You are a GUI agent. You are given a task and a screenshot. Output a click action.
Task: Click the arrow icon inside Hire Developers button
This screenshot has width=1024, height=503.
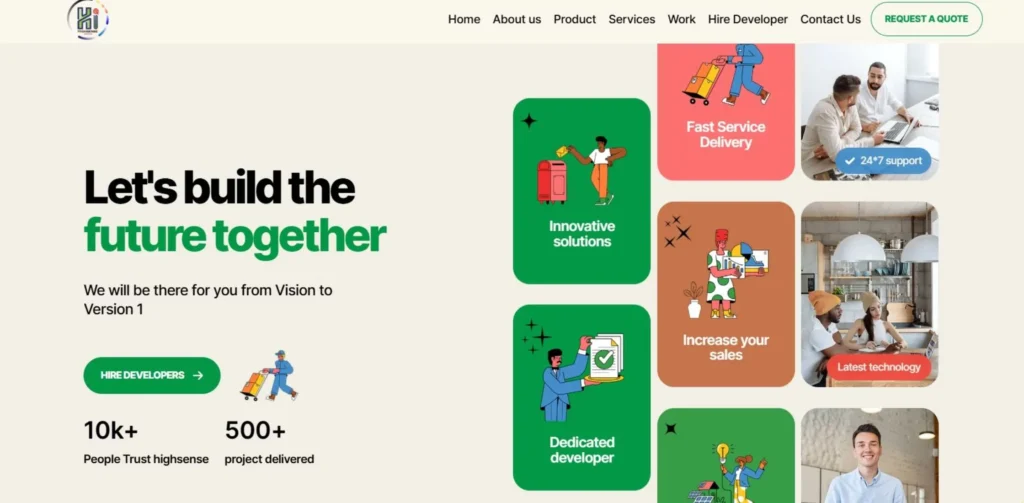tap(199, 376)
